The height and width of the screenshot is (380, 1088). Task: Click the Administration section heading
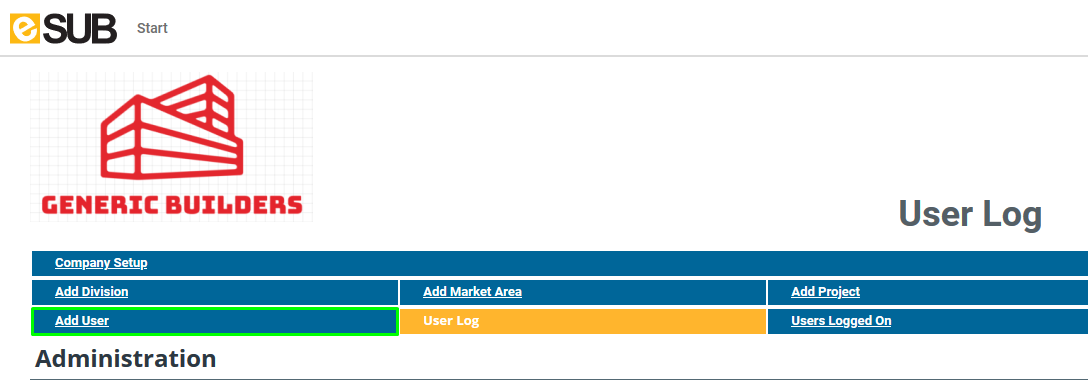[126, 359]
